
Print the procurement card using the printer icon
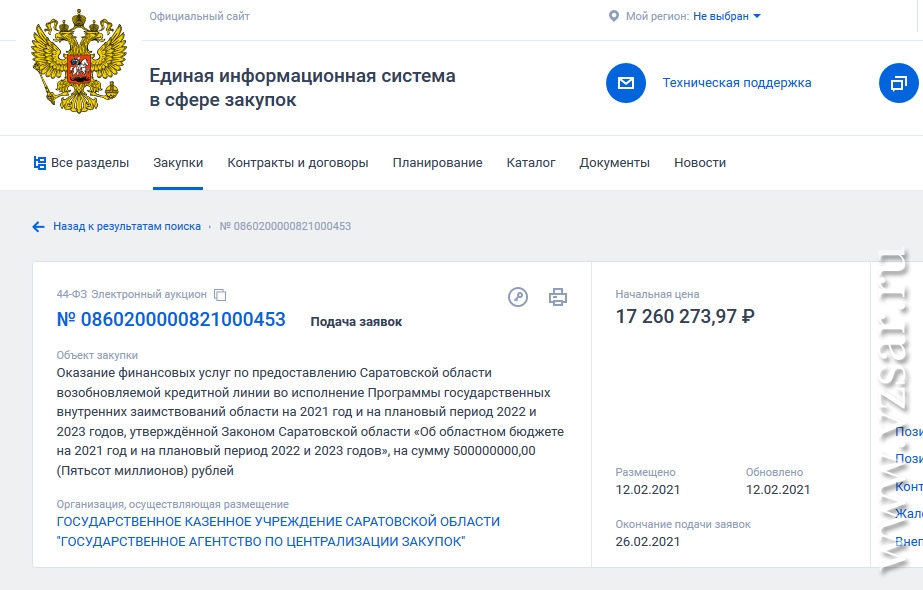(x=558, y=297)
